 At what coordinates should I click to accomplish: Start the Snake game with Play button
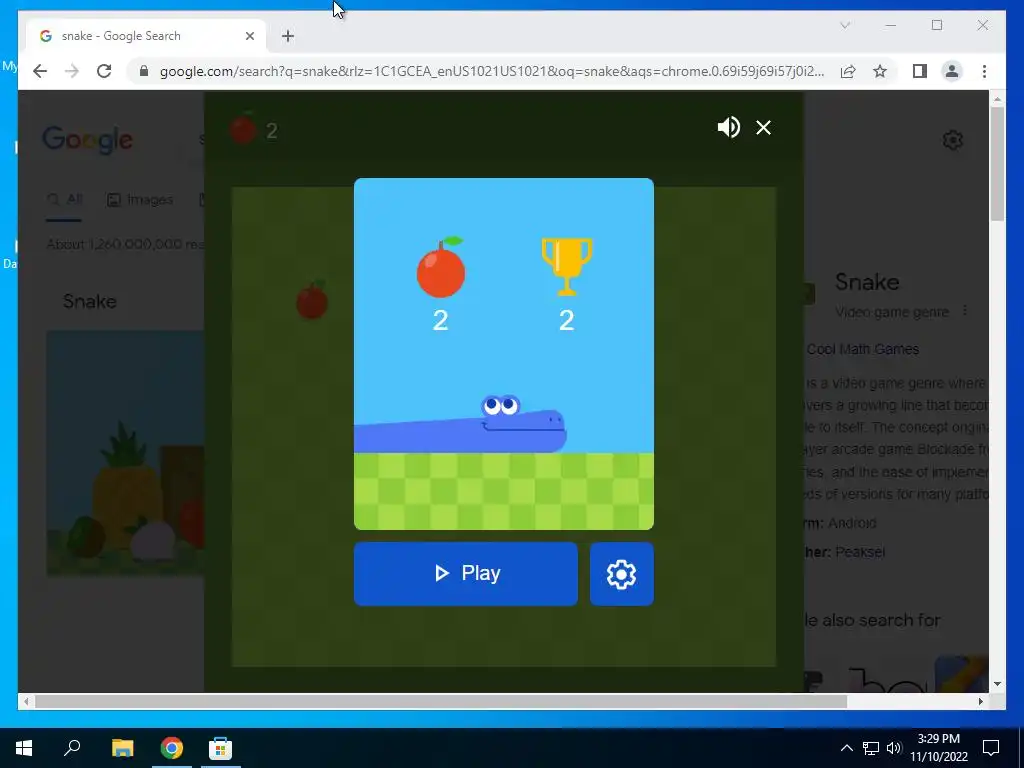pos(466,573)
